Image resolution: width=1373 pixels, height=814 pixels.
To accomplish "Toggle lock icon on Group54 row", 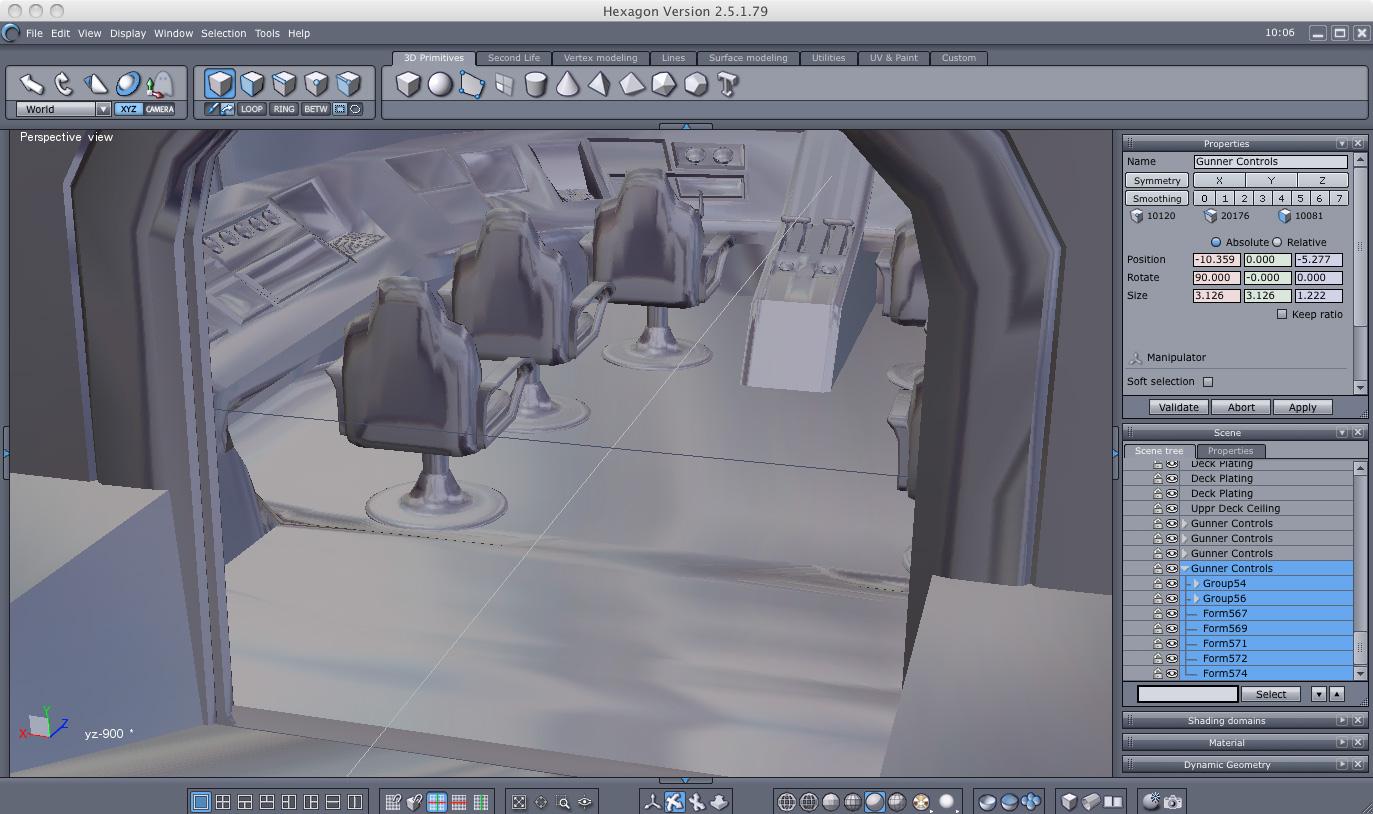I will pyautogui.click(x=1158, y=583).
